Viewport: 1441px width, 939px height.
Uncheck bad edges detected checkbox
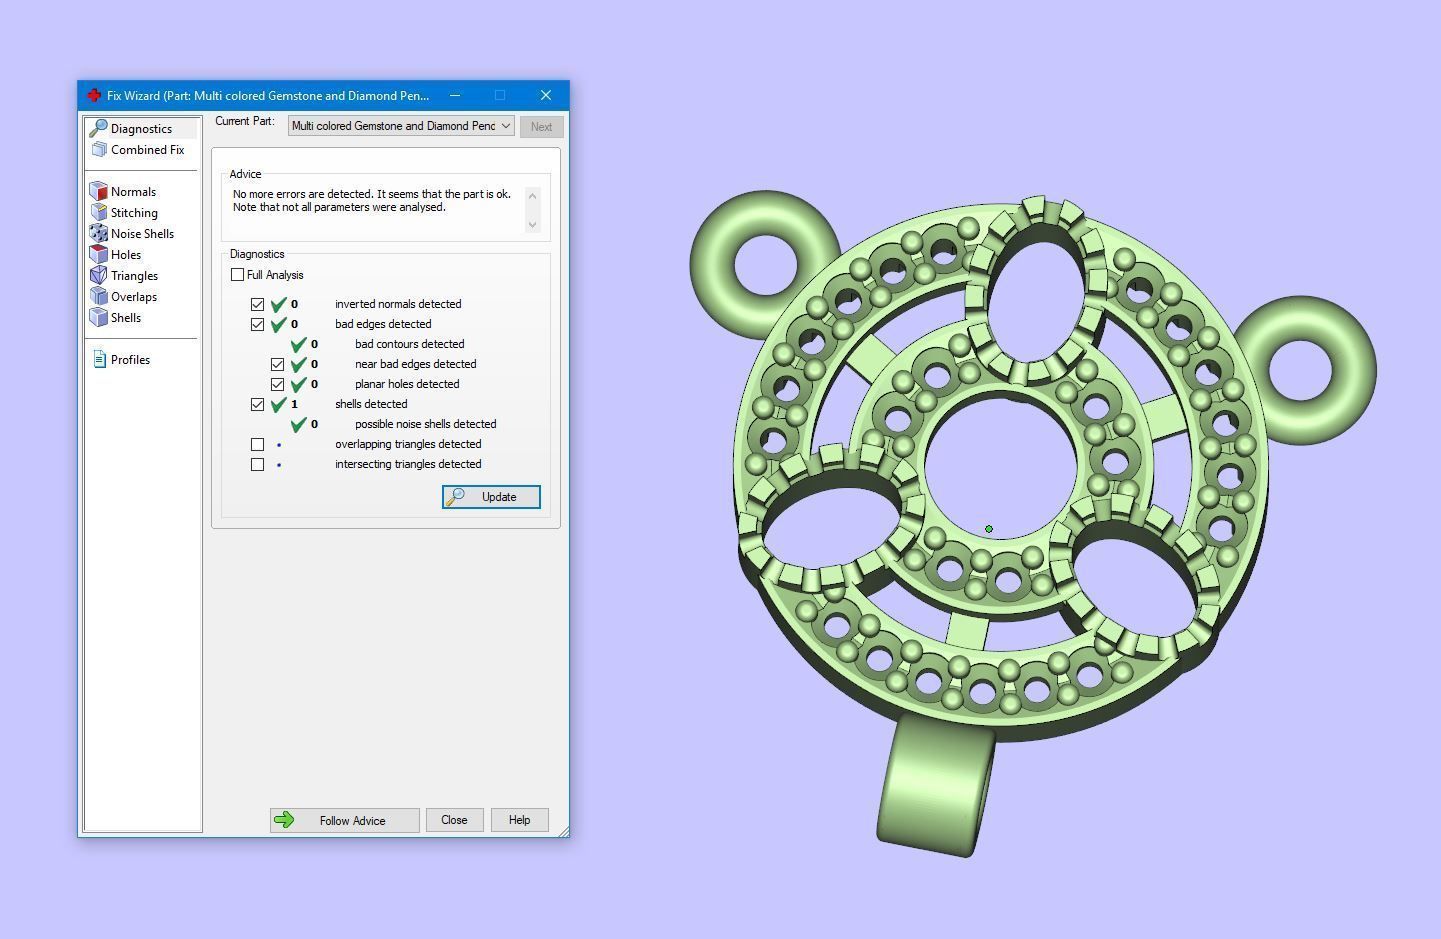click(257, 324)
